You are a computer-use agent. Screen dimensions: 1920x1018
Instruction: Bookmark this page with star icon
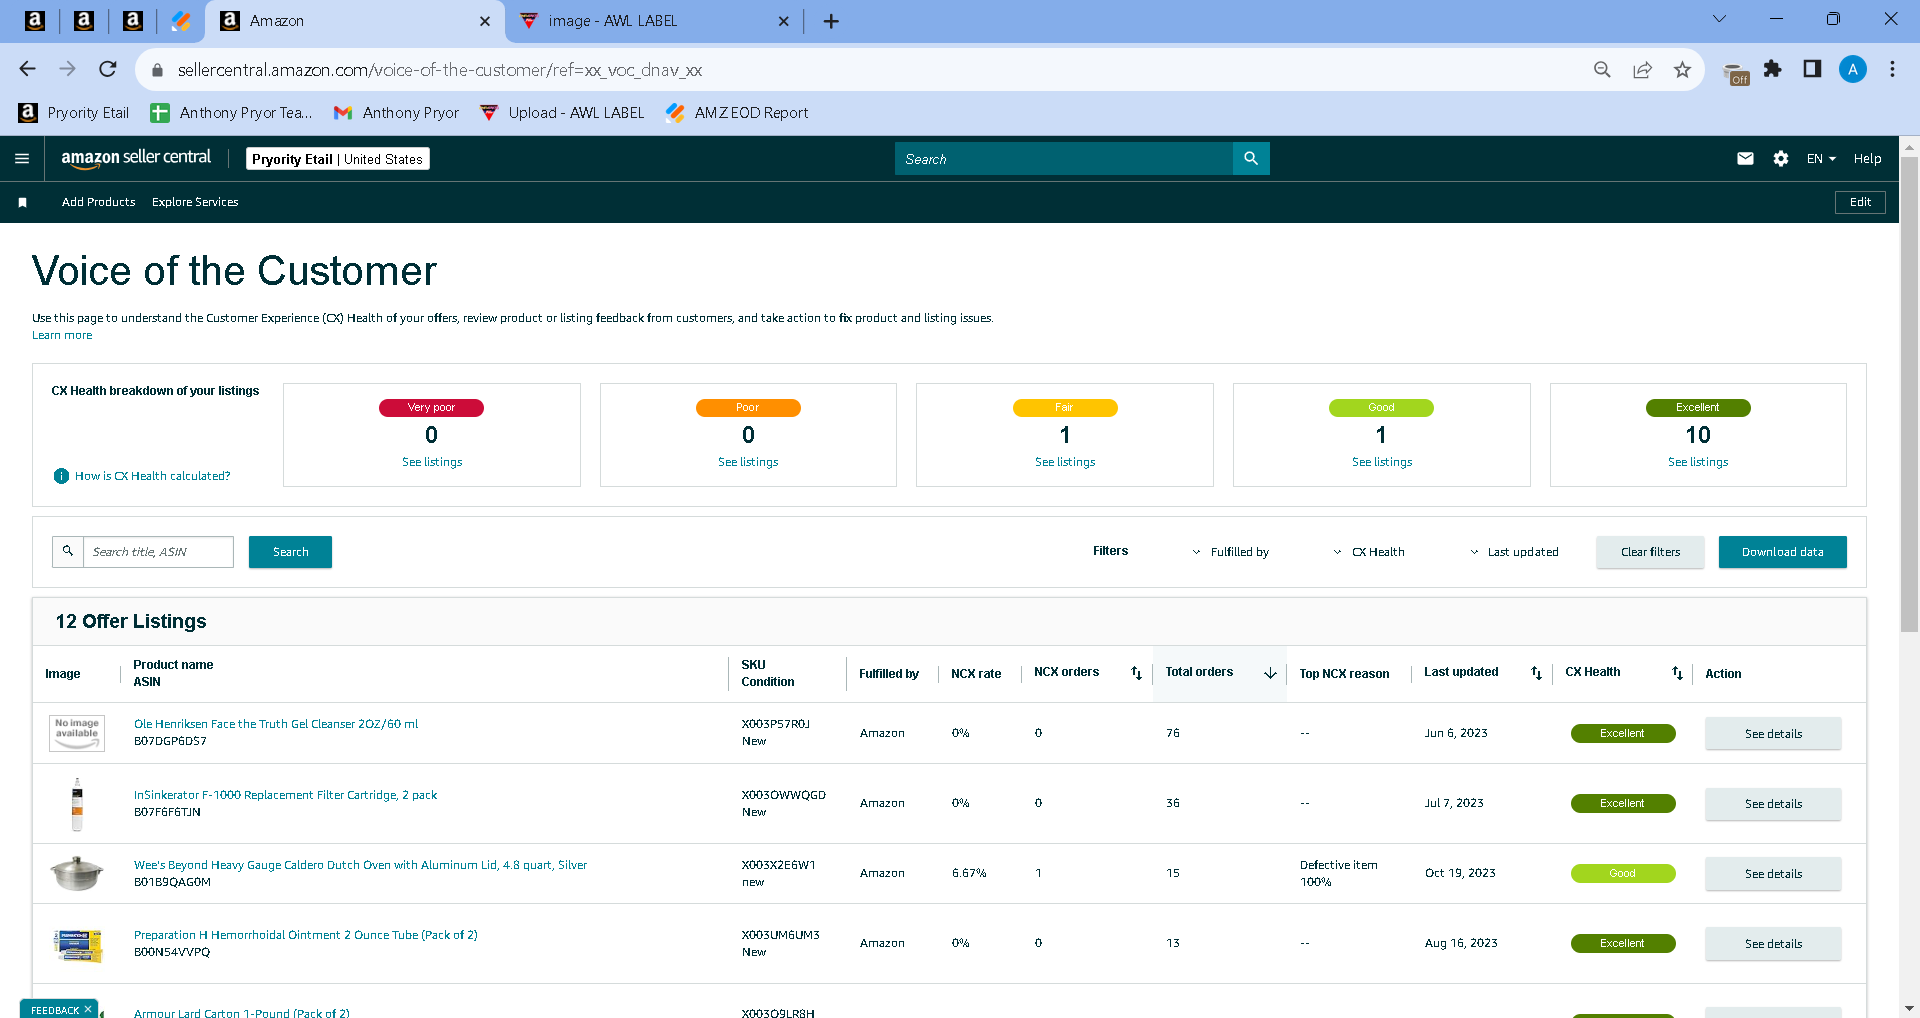point(1682,69)
